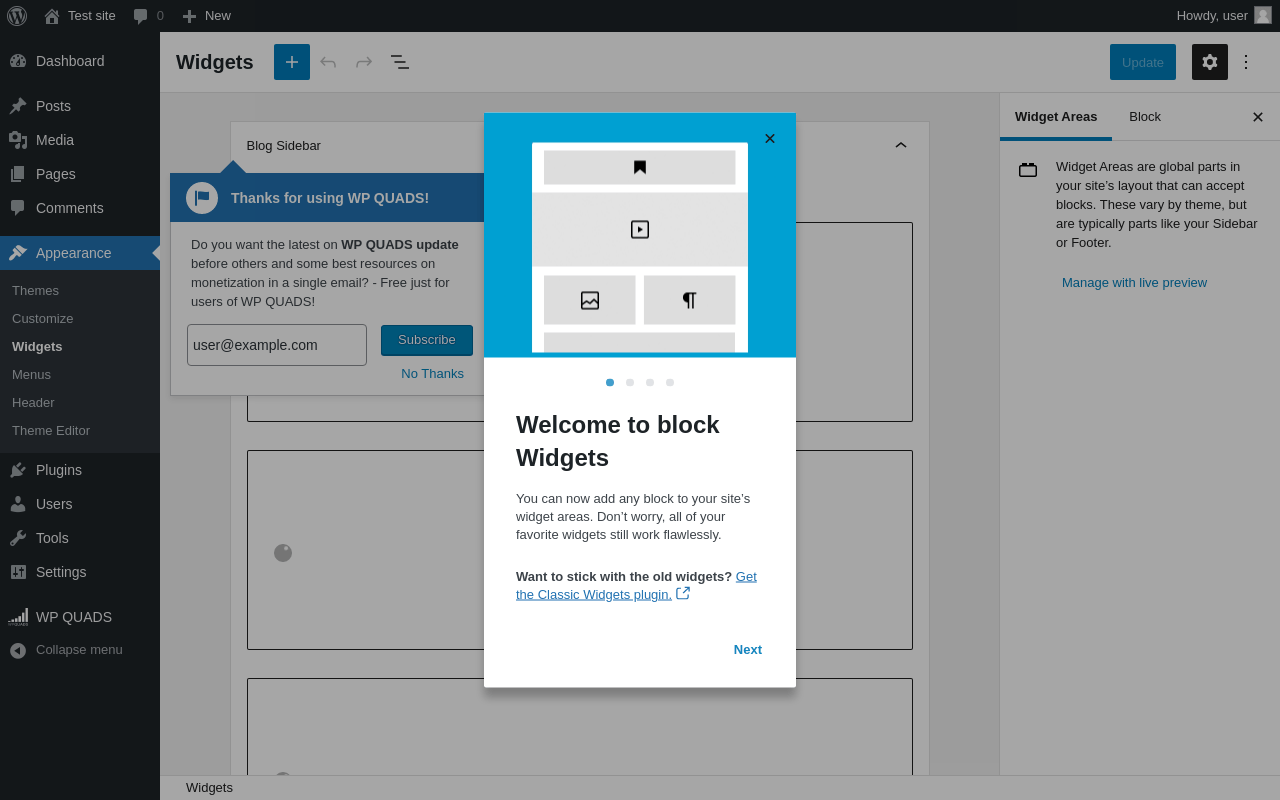Open the Media library menu
This screenshot has height=800, width=1280.
[80, 140]
